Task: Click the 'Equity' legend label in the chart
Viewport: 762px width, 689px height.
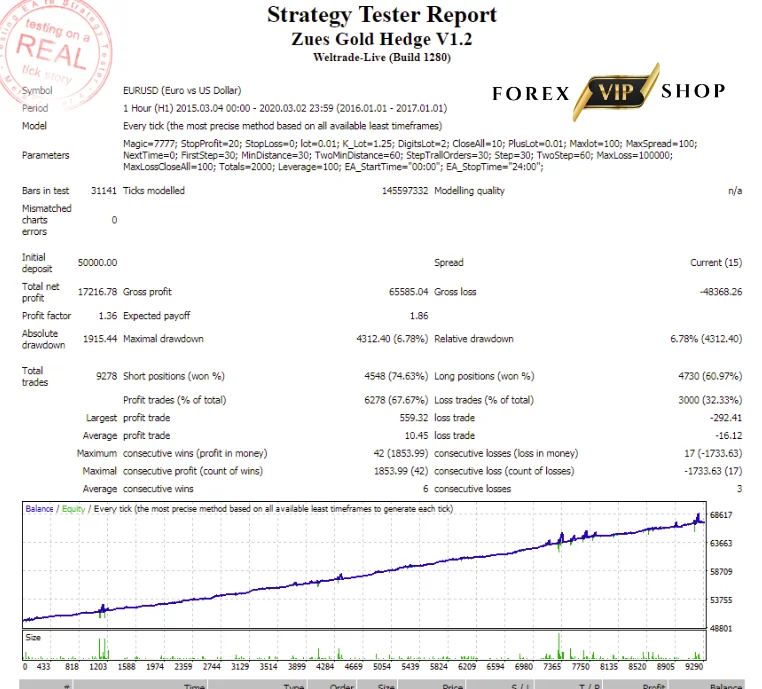Action: coord(73,509)
